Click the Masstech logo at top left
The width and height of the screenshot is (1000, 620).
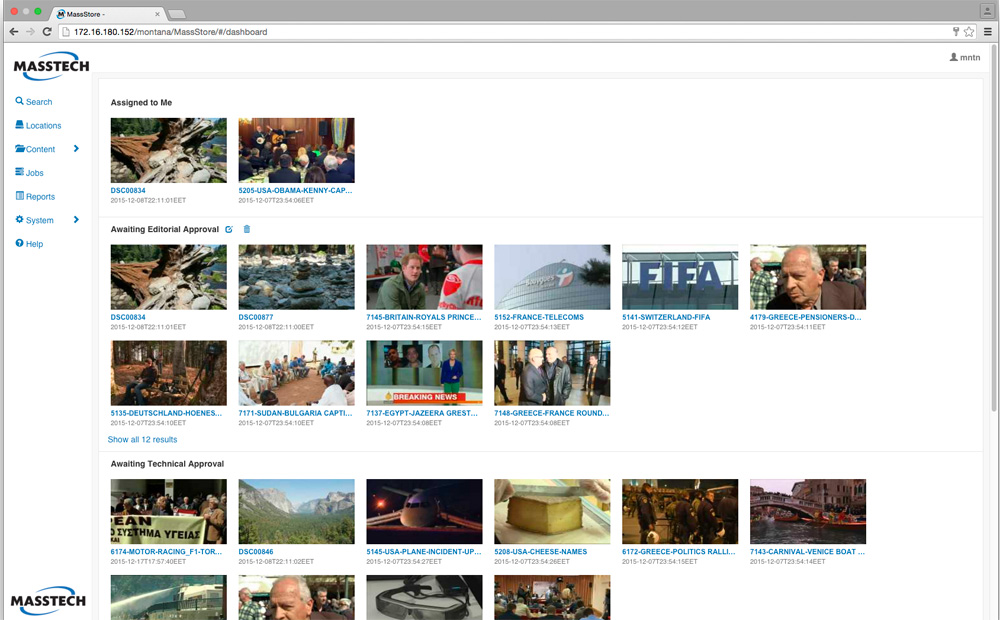coord(51,66)
